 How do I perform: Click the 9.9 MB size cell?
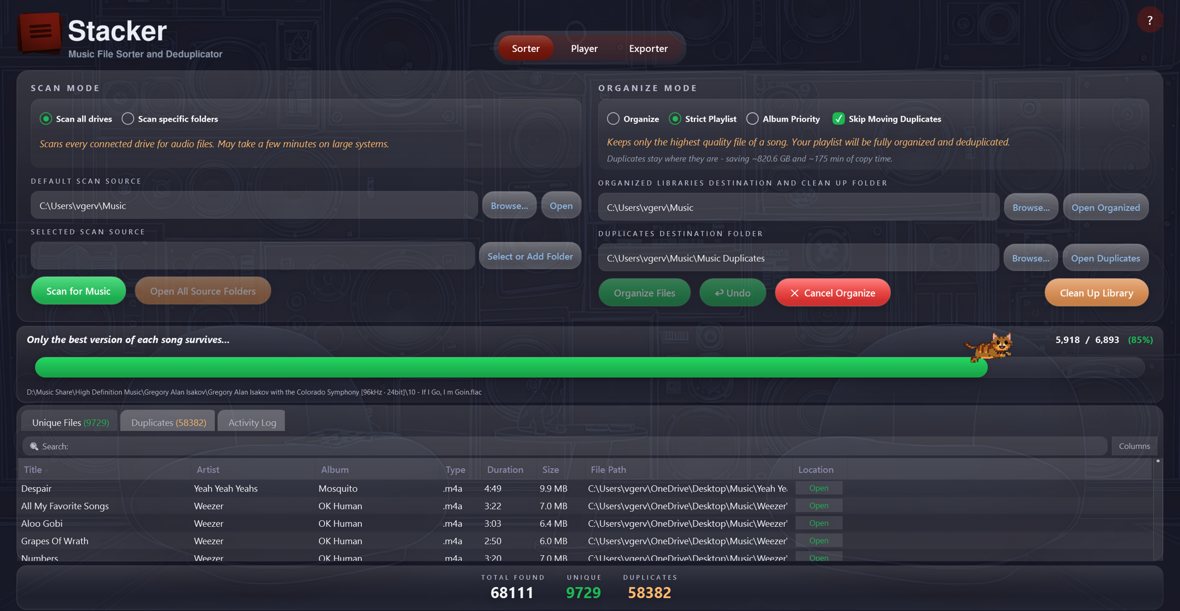(x=553, y=488)
